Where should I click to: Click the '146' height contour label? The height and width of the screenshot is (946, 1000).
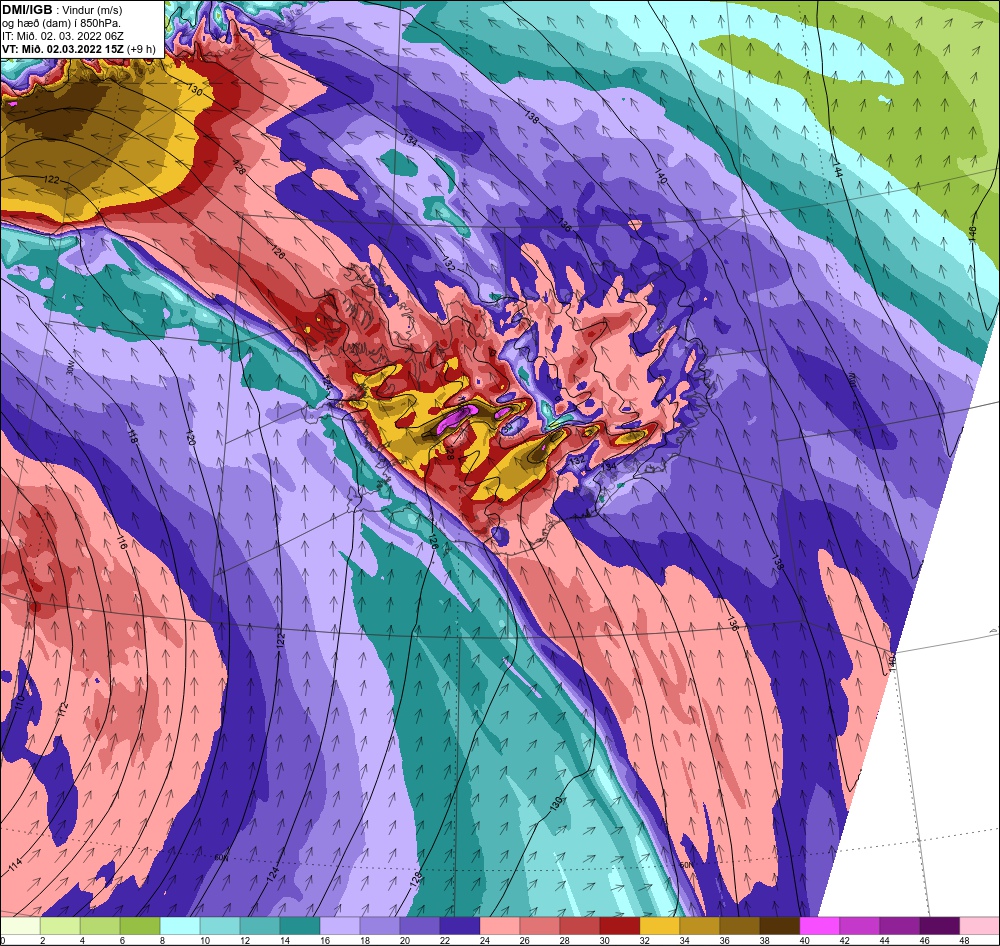pos(972,233)
